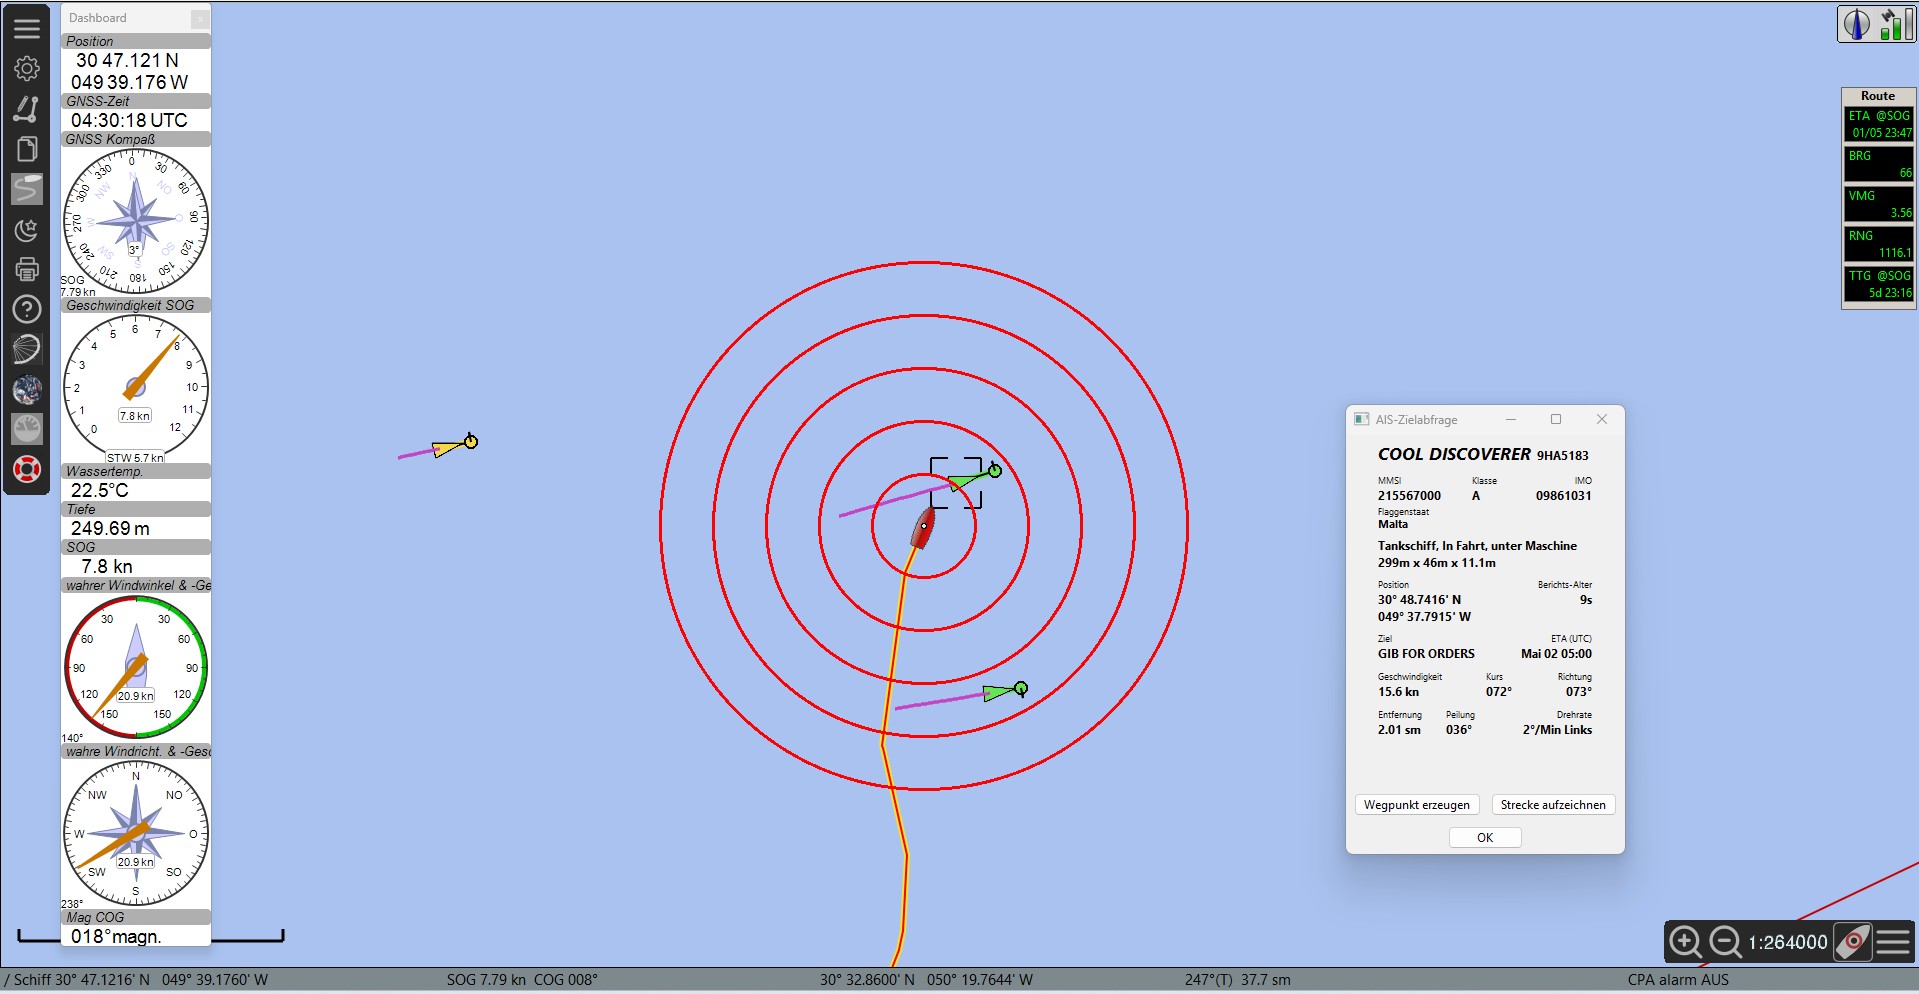Click the TTG @SOG route field
This screenshot has height=994, width=1919.
[x=1879, y=284]
